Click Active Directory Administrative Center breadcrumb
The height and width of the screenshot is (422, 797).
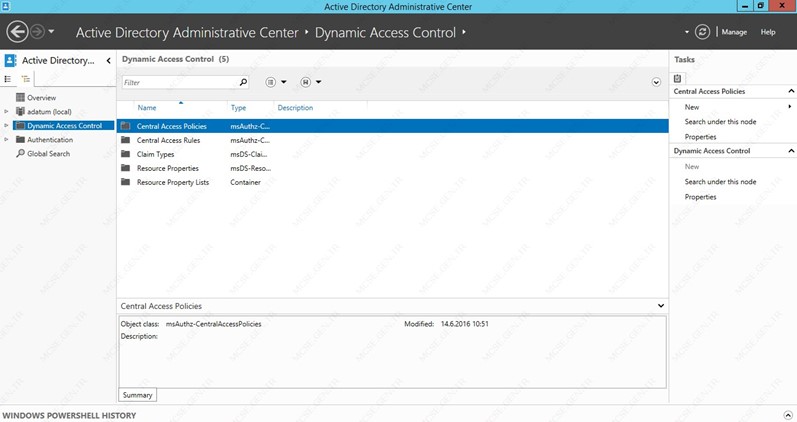187,33
